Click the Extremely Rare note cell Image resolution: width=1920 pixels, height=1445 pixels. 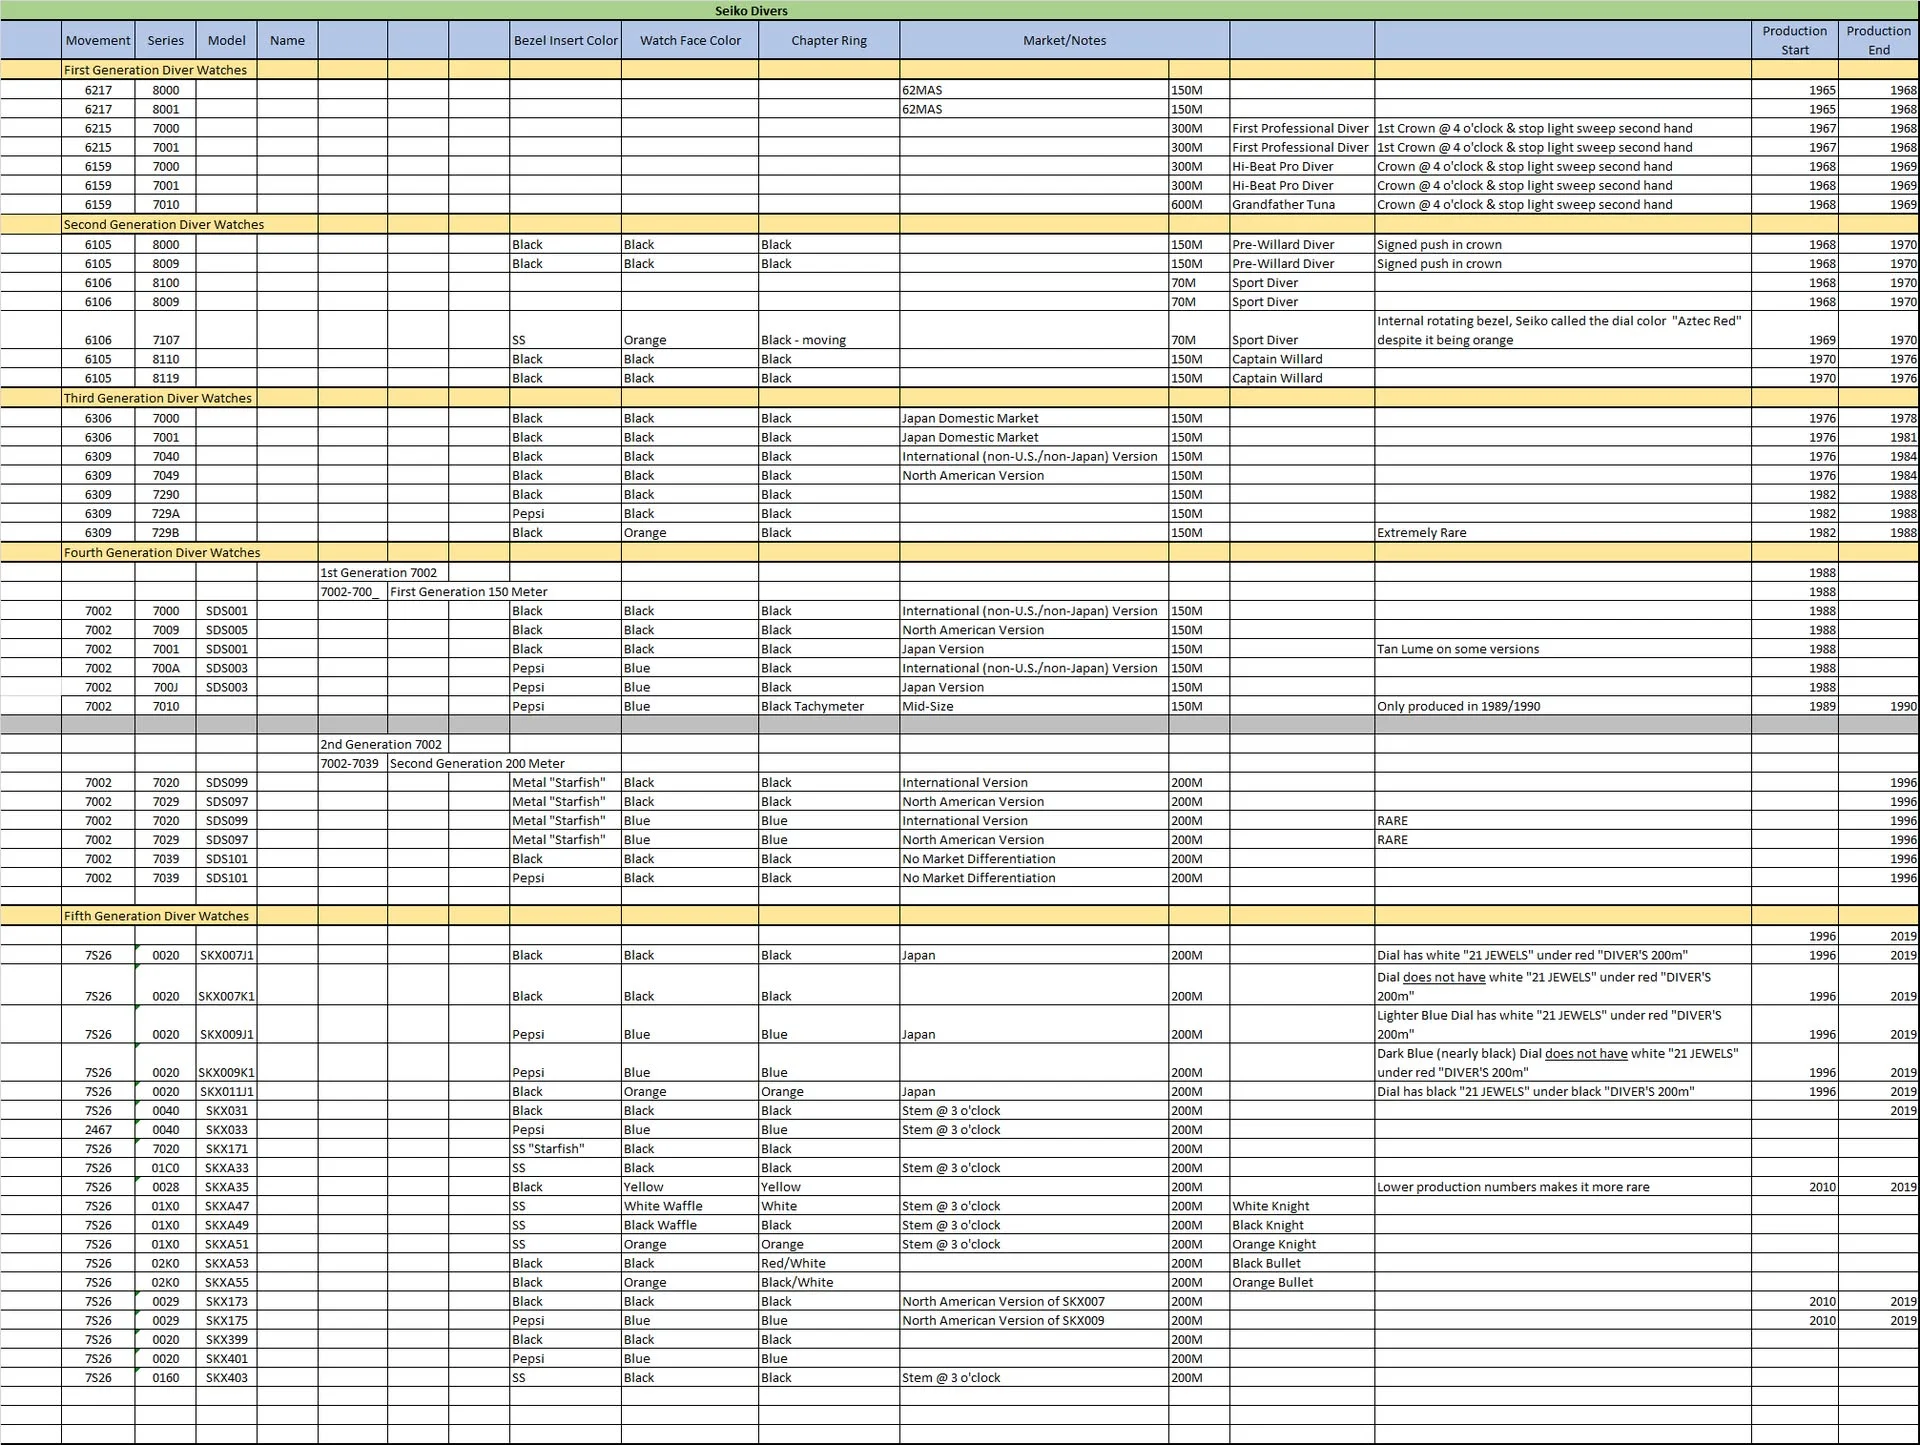click(1421, 533)
